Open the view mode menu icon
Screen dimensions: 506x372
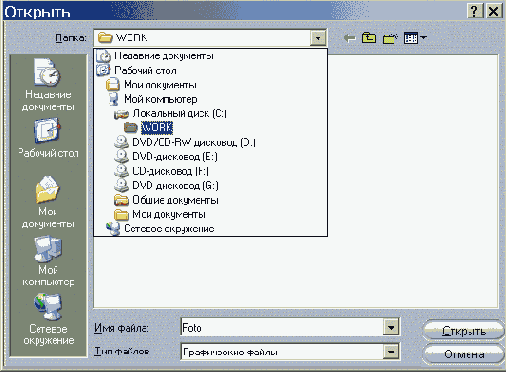pos(415,38)
